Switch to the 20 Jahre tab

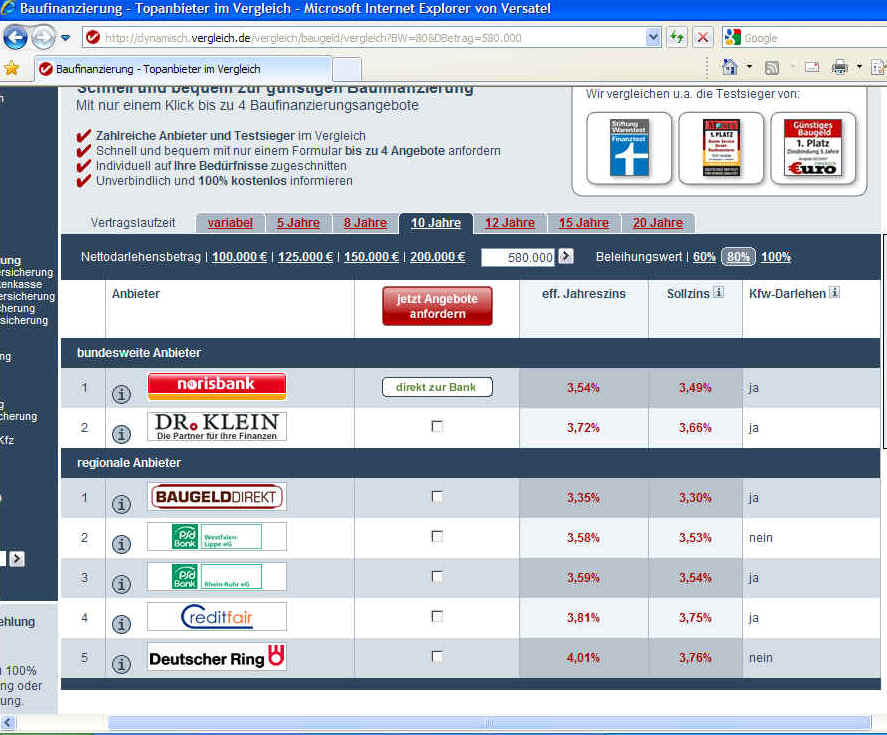coord(657,223)
